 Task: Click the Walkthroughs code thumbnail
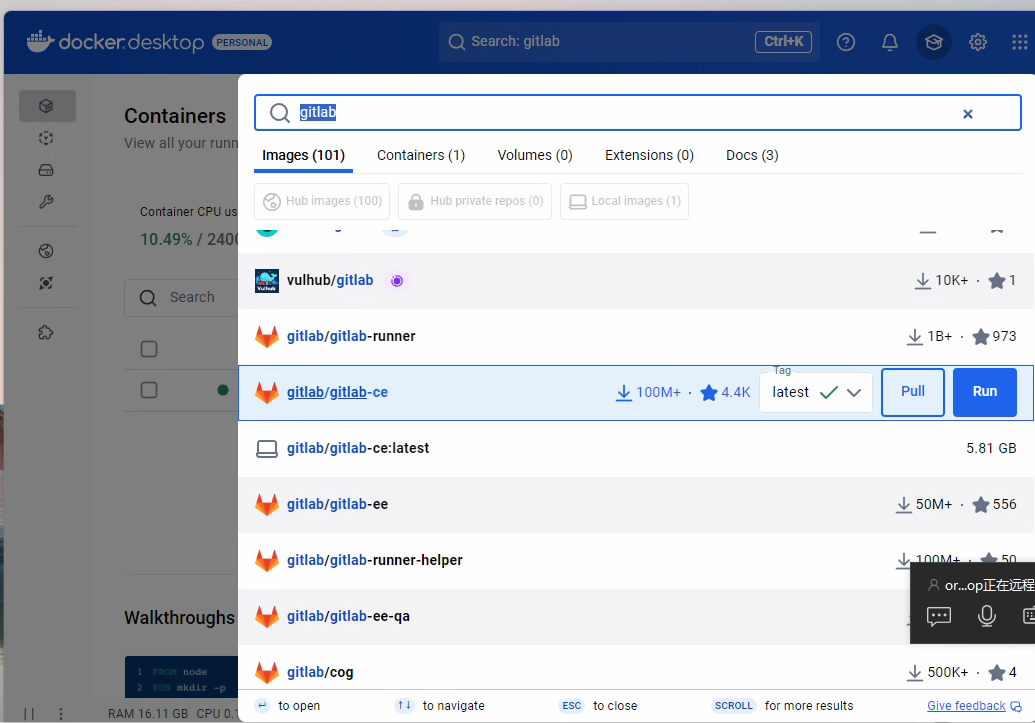point(182,677)
